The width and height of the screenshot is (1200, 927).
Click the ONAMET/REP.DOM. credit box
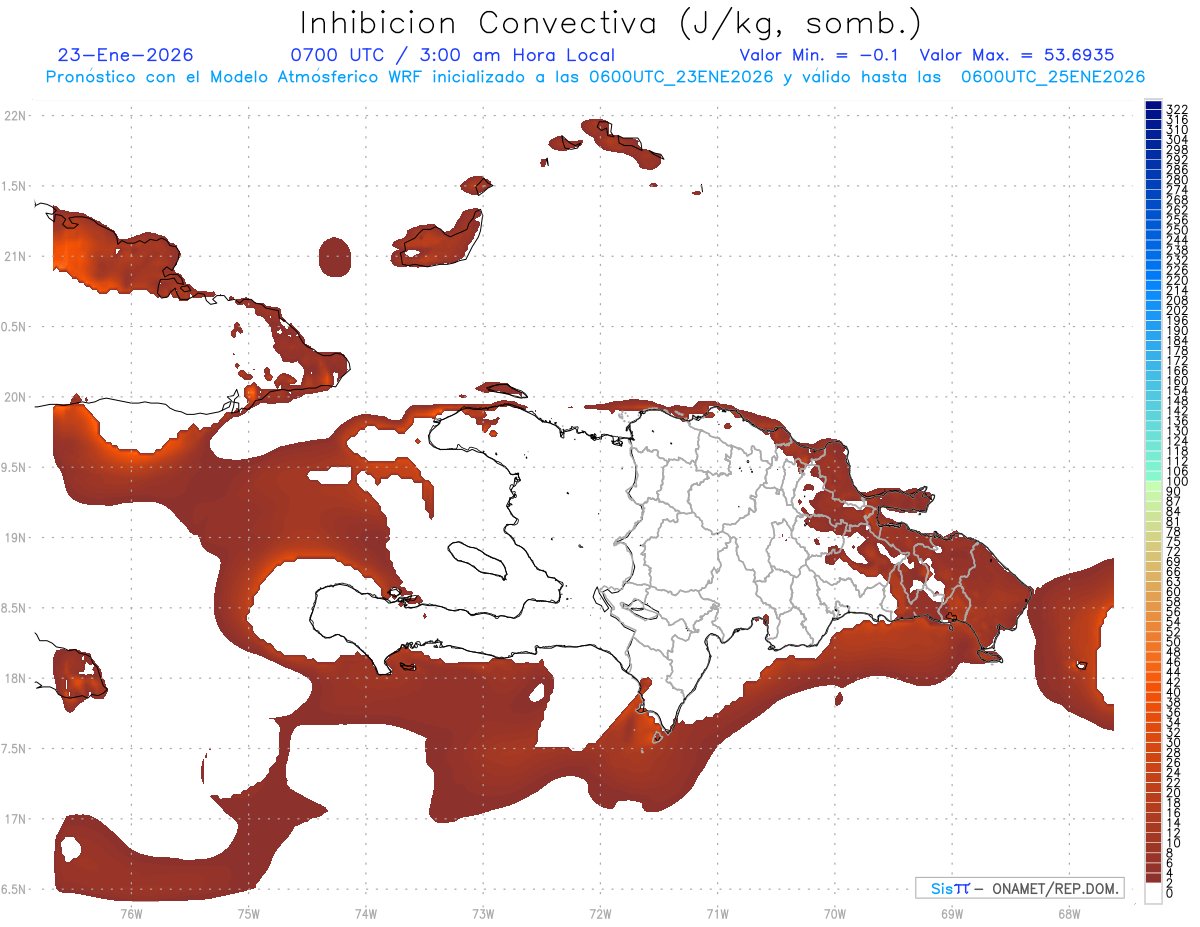click(1019, 888)
